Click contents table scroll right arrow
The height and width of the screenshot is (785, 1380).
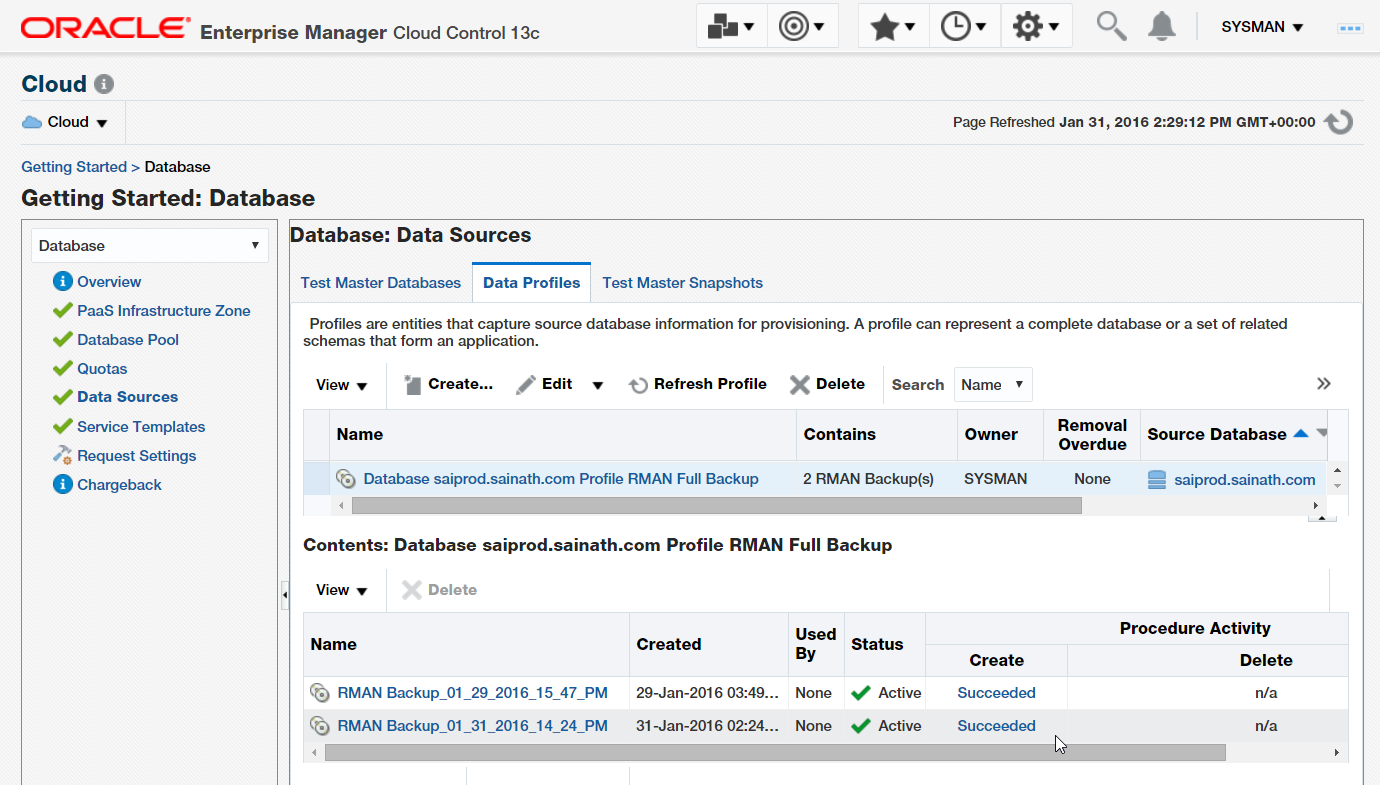(x=1337, y=752)
